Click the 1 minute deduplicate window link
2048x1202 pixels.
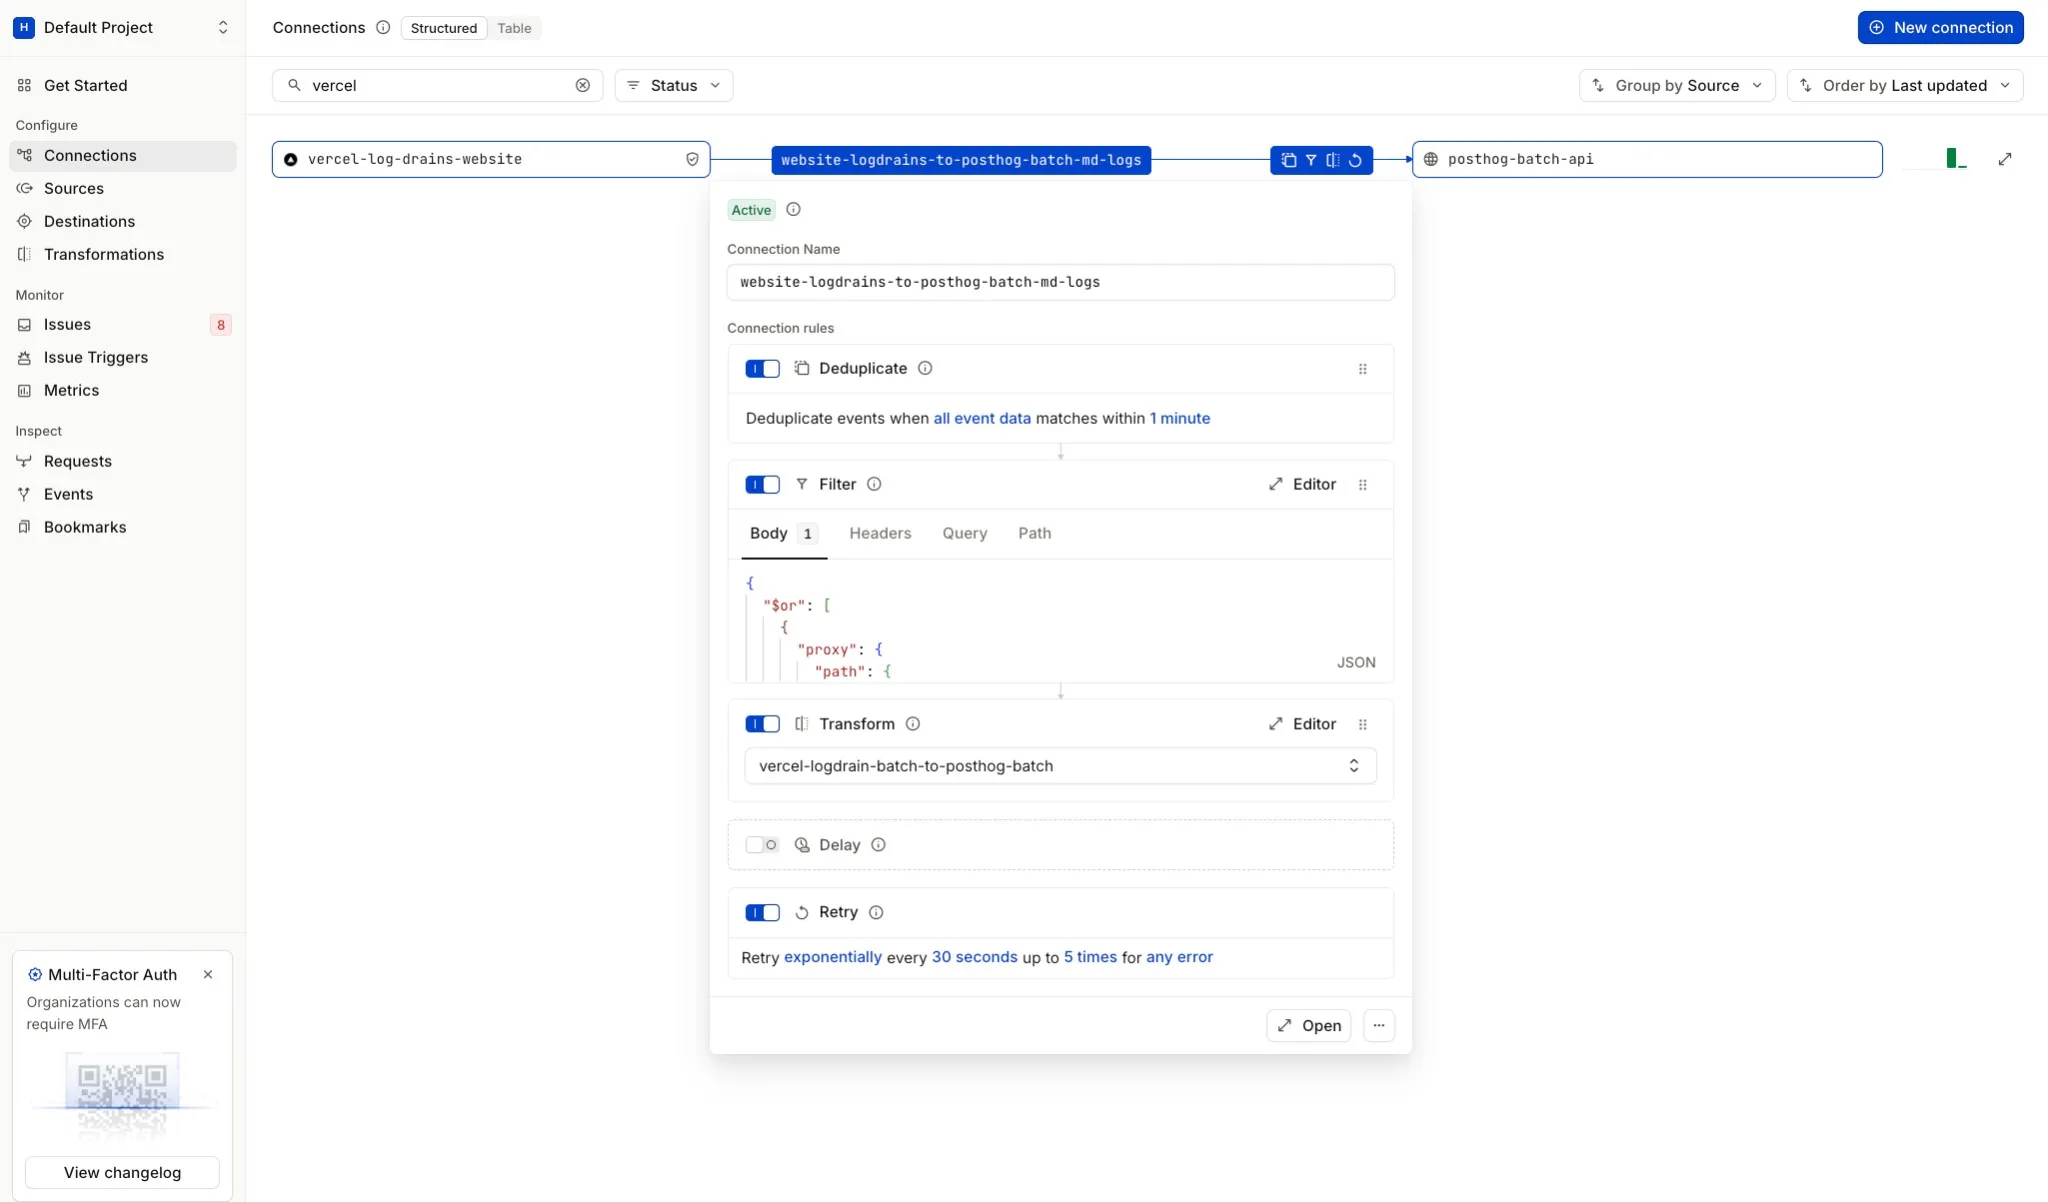click(x=1179, y=418)
